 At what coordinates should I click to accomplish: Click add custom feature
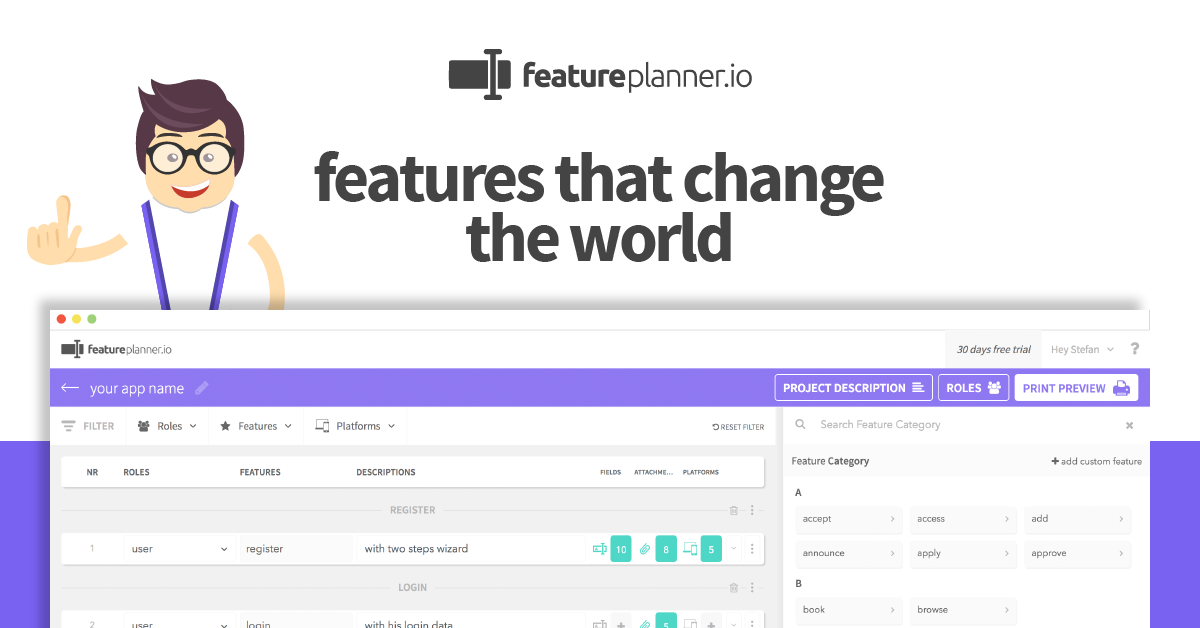1096,461
